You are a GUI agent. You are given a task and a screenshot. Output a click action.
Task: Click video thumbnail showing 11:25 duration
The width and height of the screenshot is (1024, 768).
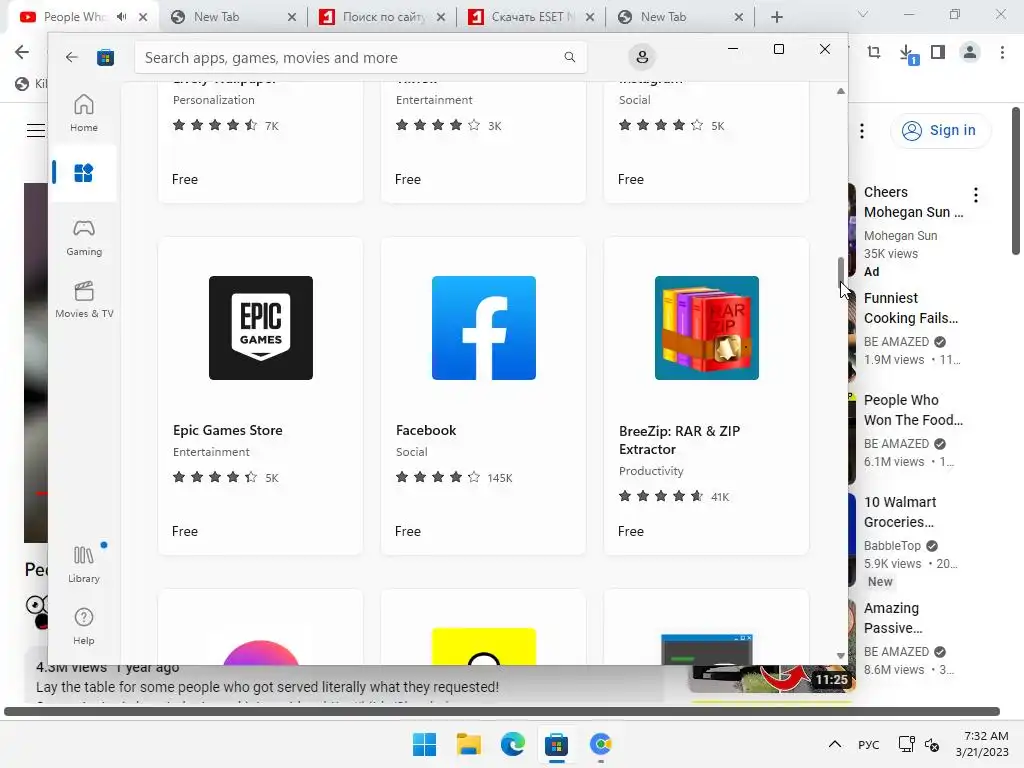coord(771,679)
